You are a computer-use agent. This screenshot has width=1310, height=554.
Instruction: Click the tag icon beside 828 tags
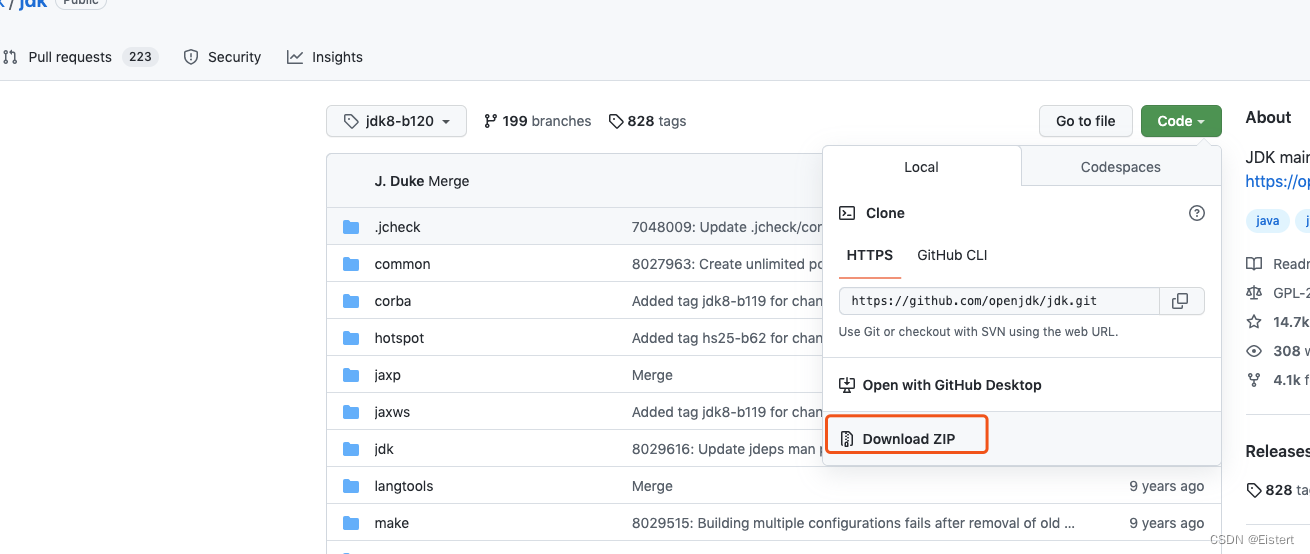[x=614, y=121]
